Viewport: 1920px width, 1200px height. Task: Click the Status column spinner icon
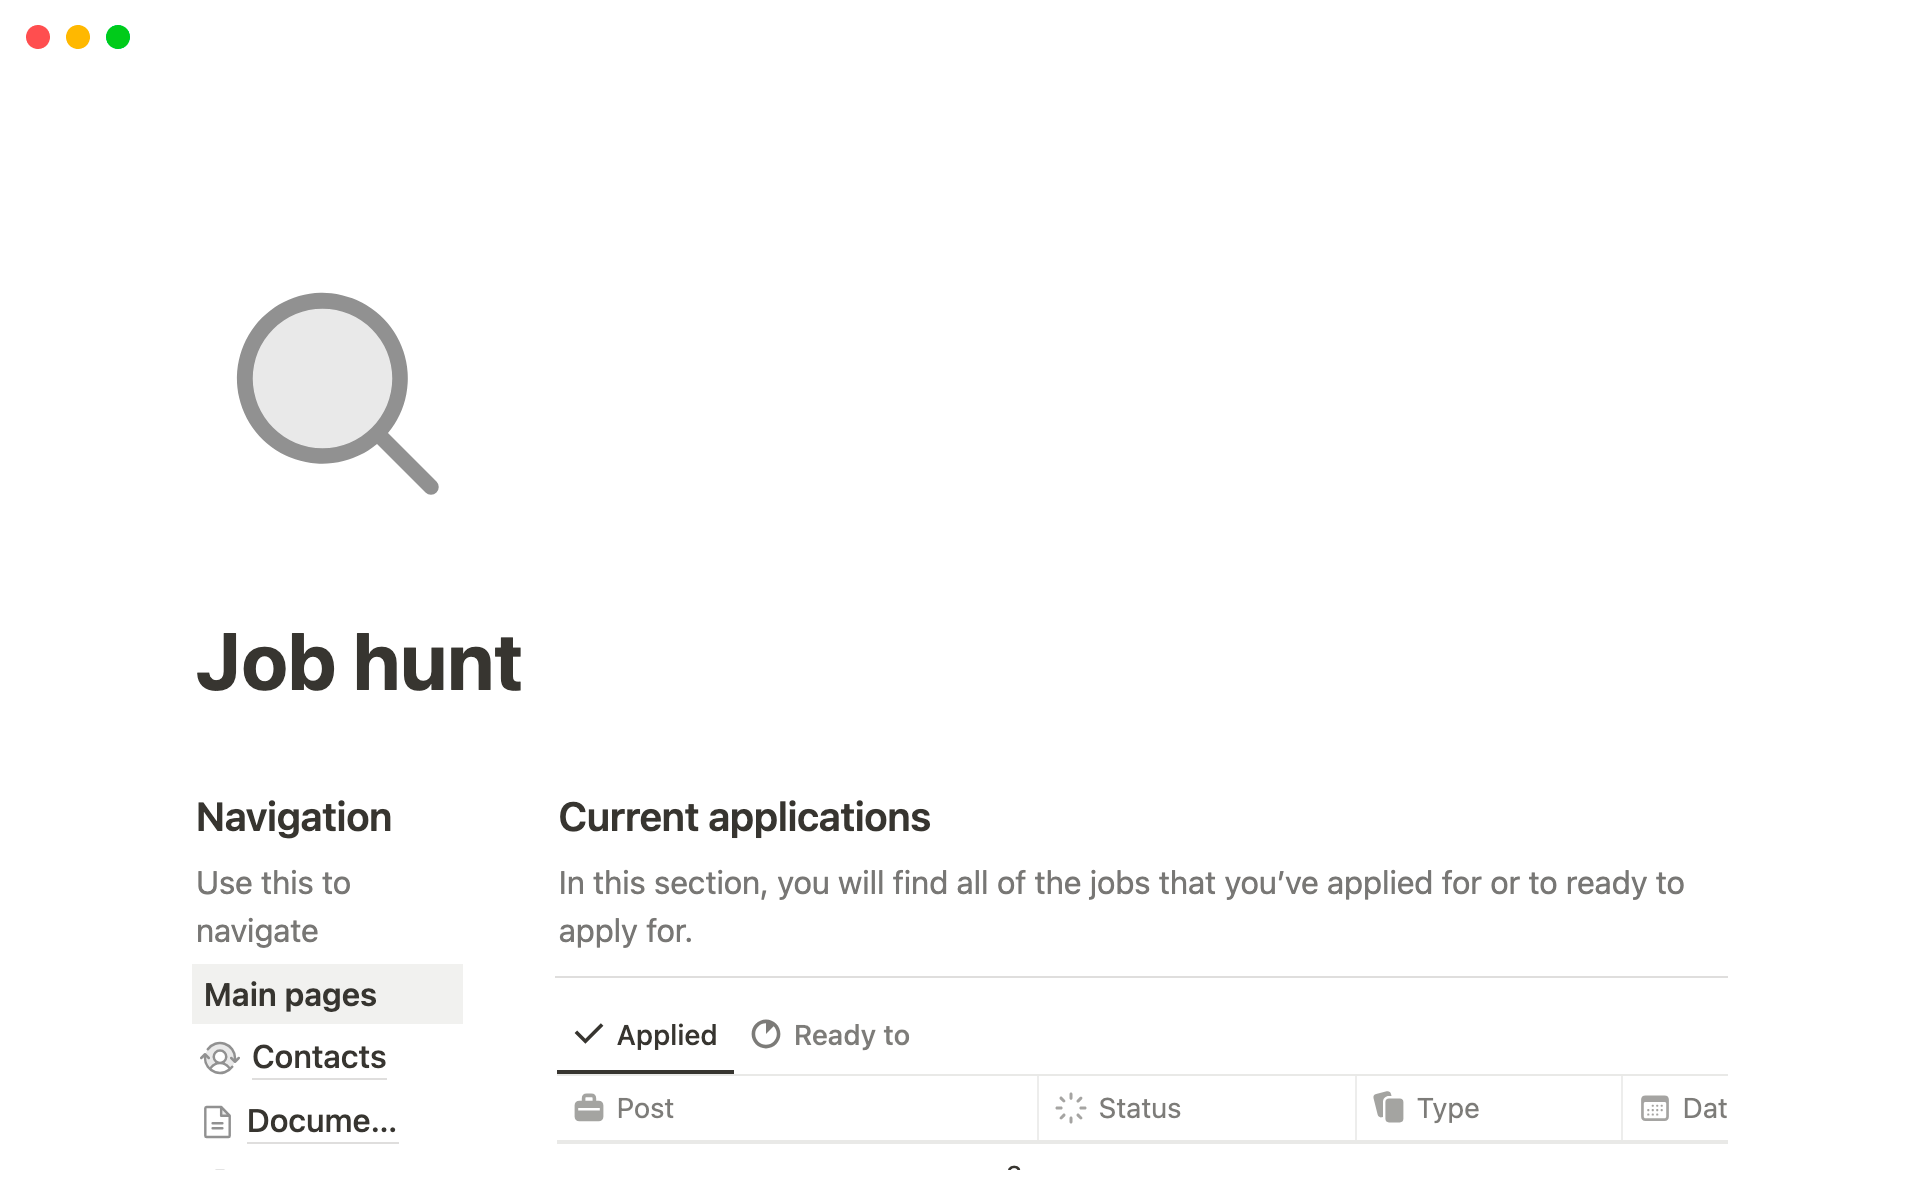1070,1108
